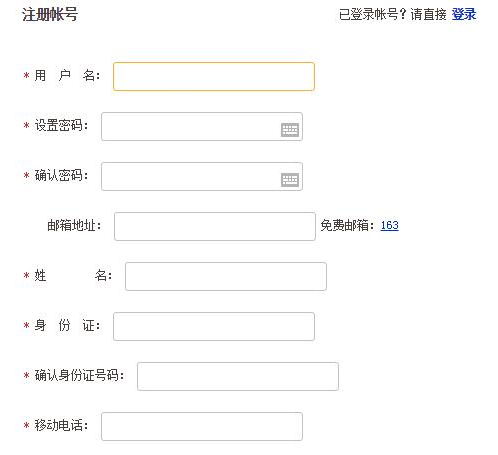Select the 邮箱地址 text field
Viewport: 498px width, 455px height.
(x=215, y=226)
